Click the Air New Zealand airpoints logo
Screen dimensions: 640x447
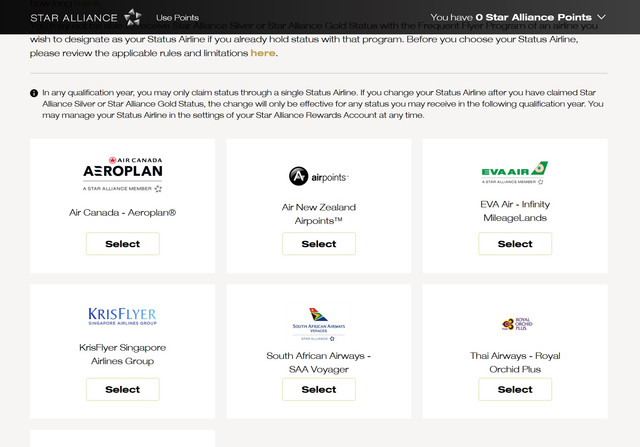pos(319,176)
